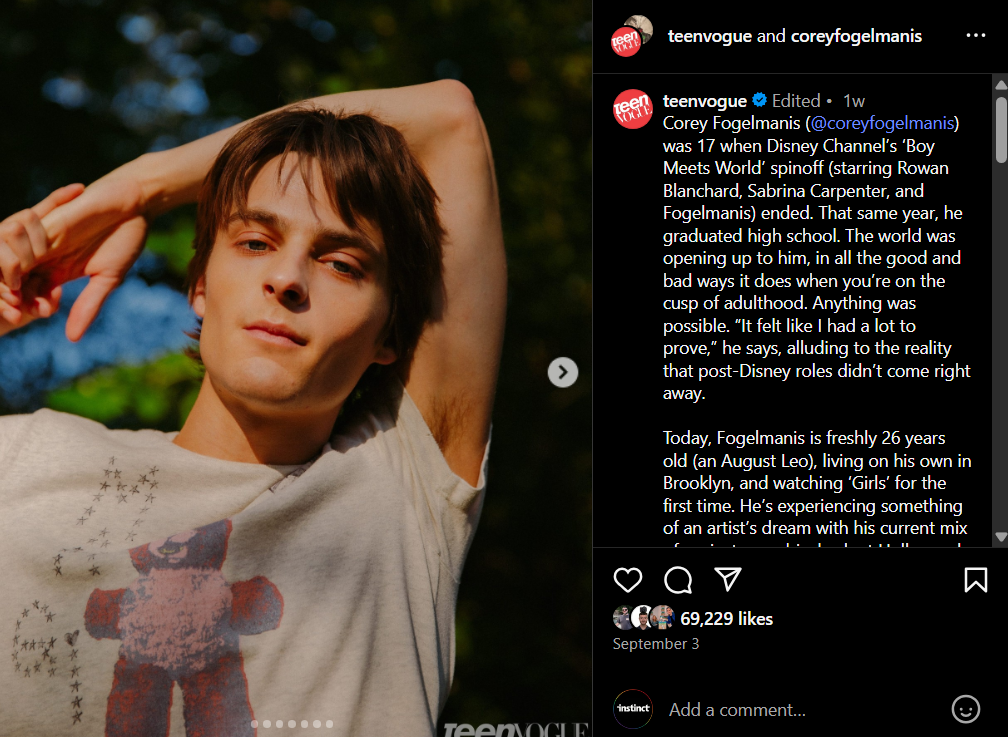View the list of 69,229 likes
The width and height of the screenshot is (1008, 737).
tap(727, 618)
